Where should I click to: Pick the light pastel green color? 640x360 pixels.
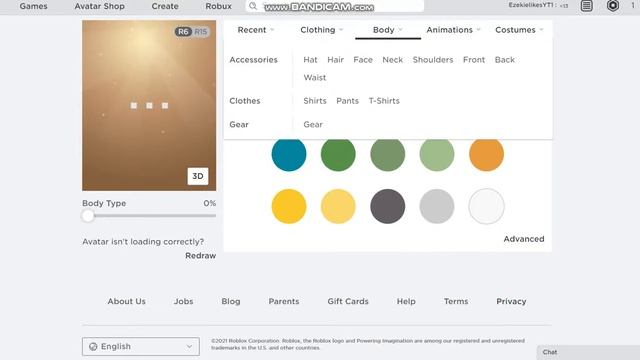(x=437, y=154)
